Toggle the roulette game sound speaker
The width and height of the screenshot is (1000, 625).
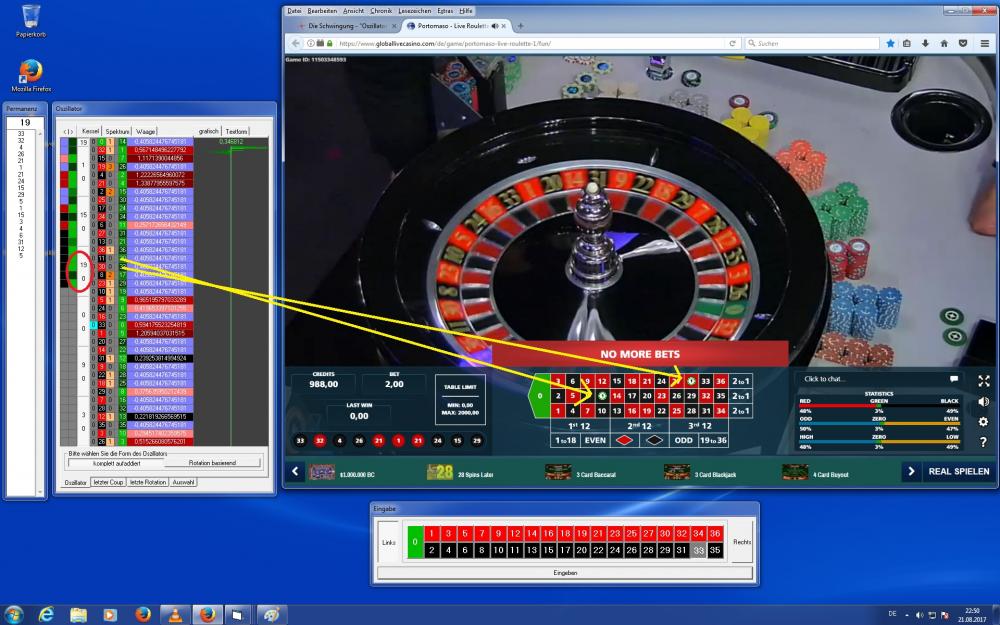[984, 401]
